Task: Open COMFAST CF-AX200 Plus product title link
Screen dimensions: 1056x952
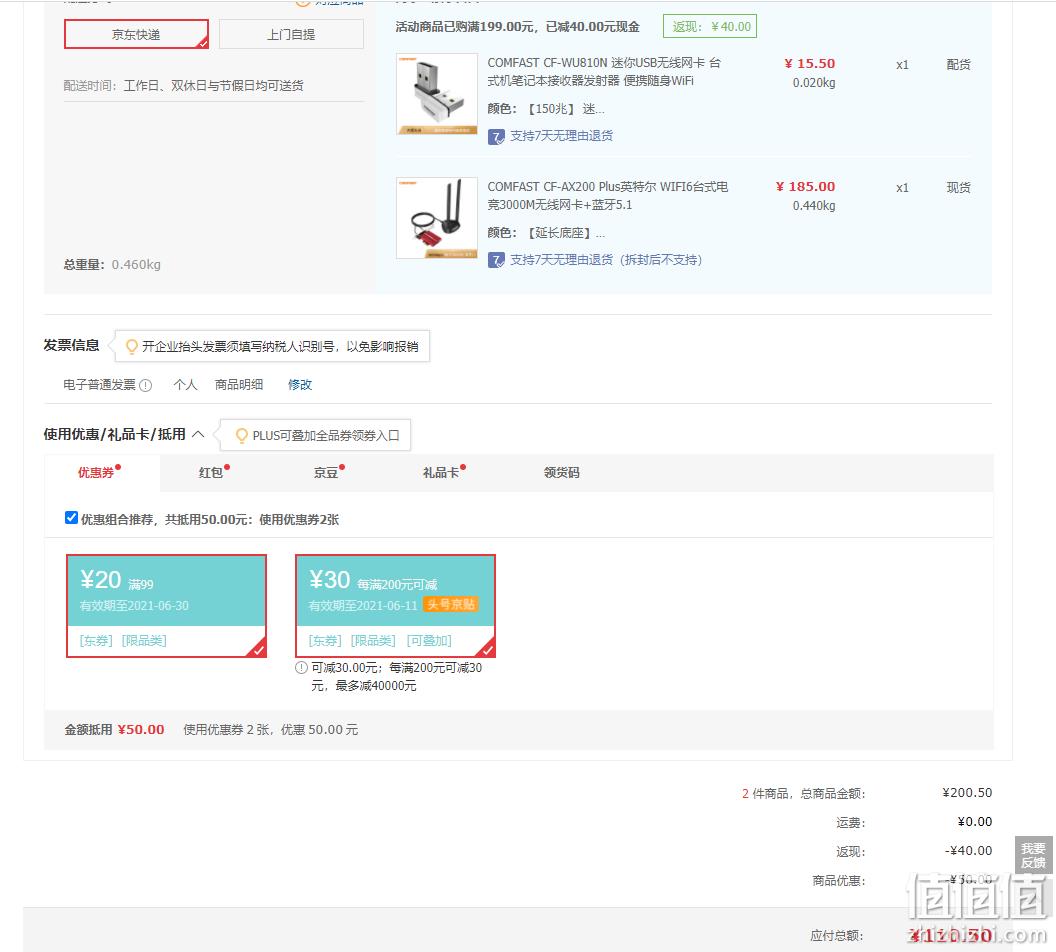Action: [x=607, y=195]
